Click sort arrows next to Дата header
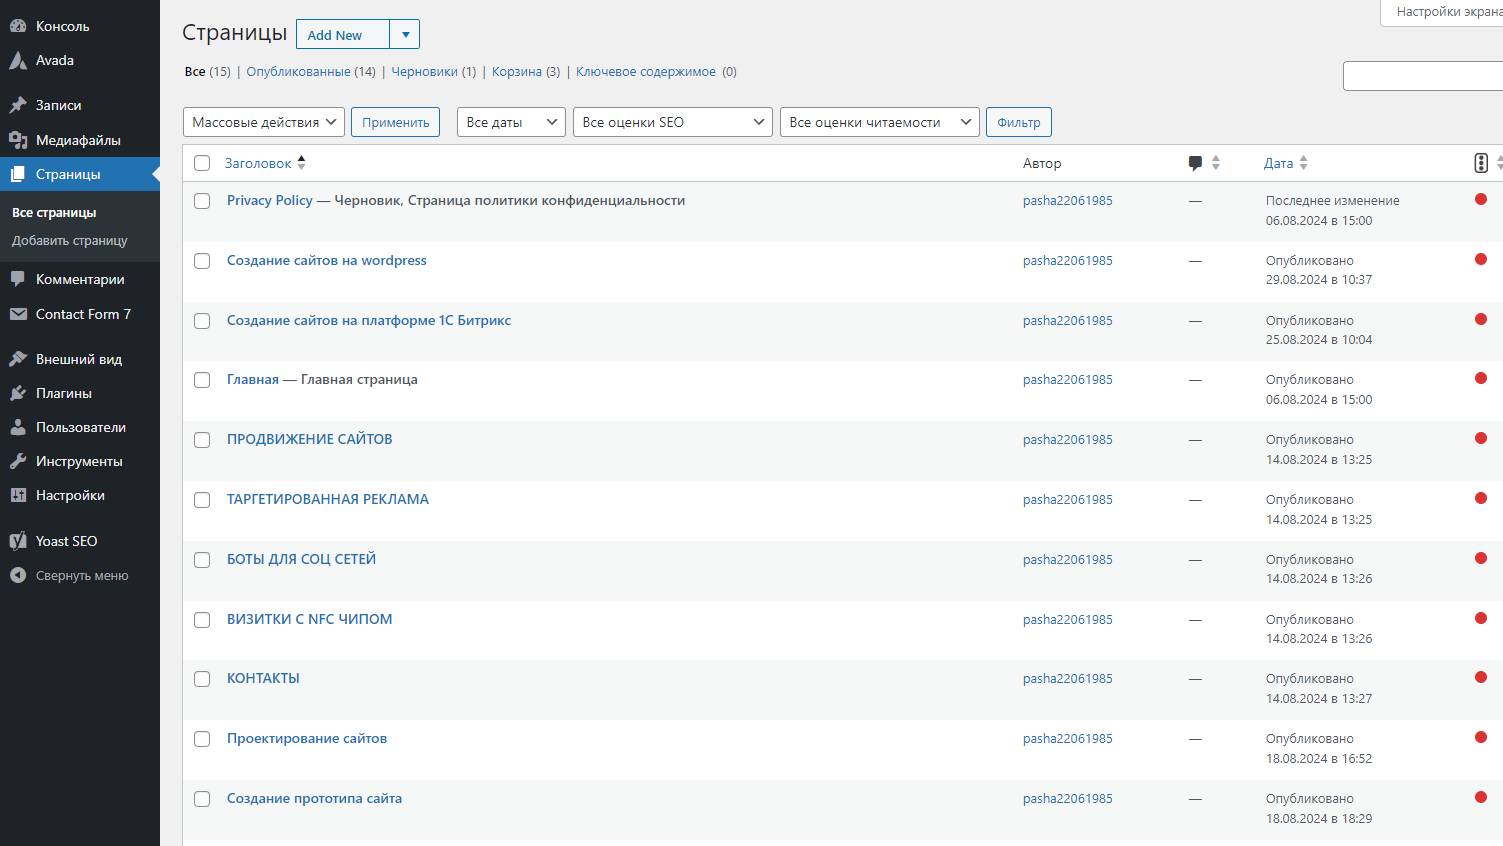 (1303, 163)
